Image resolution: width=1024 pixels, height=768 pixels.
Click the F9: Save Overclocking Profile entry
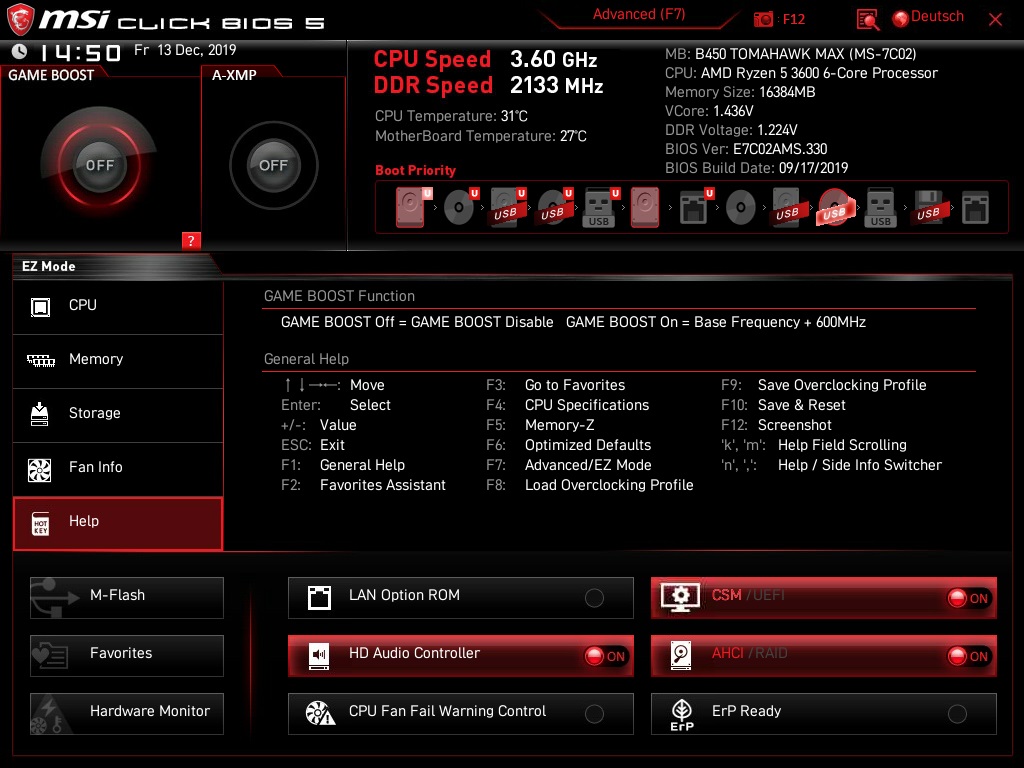coord(824,385)
